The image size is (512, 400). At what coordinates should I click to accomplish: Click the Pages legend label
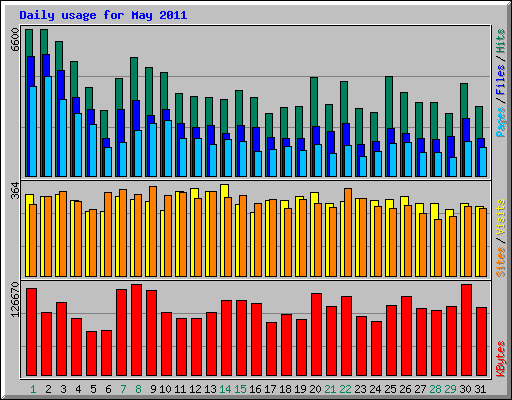pyautogui.click(x=500, y=122)
